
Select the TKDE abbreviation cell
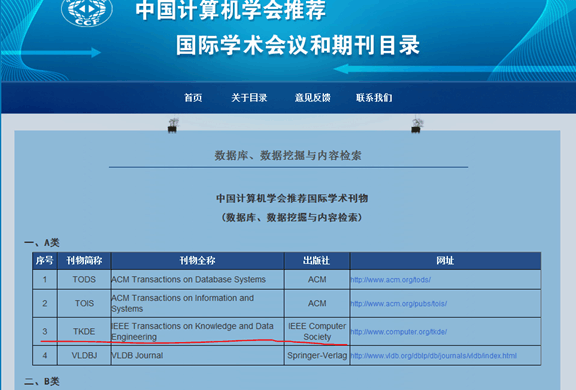pyautogui.click(x=84, y=331)
